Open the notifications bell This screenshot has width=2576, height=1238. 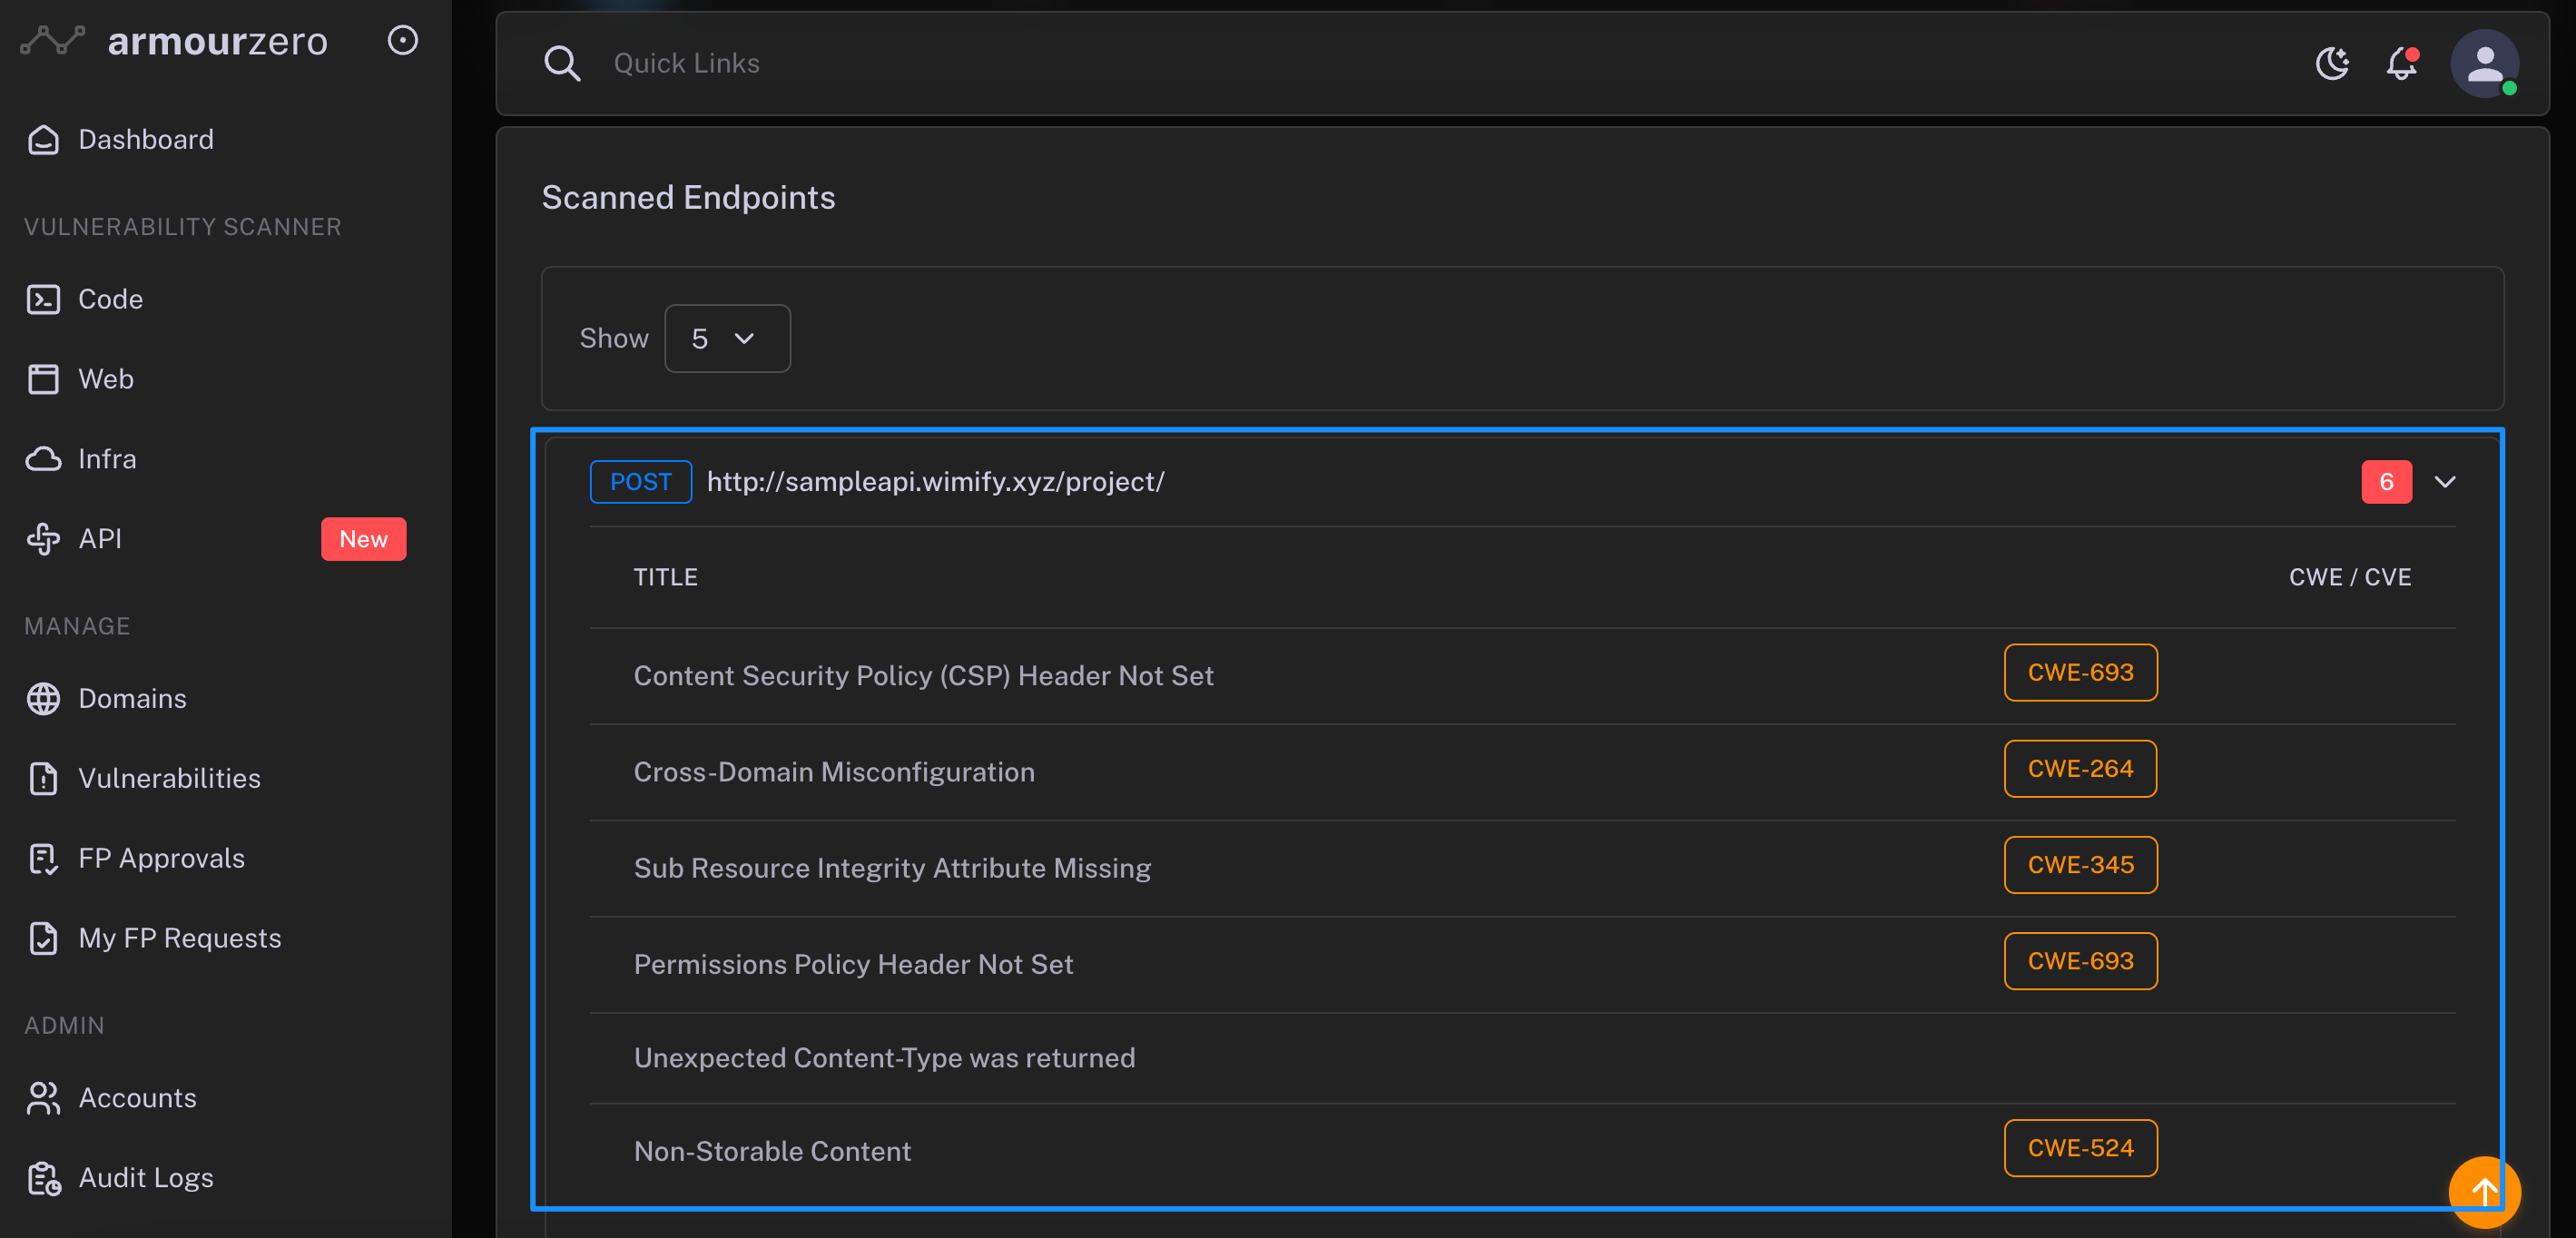tap(2401, 63)
